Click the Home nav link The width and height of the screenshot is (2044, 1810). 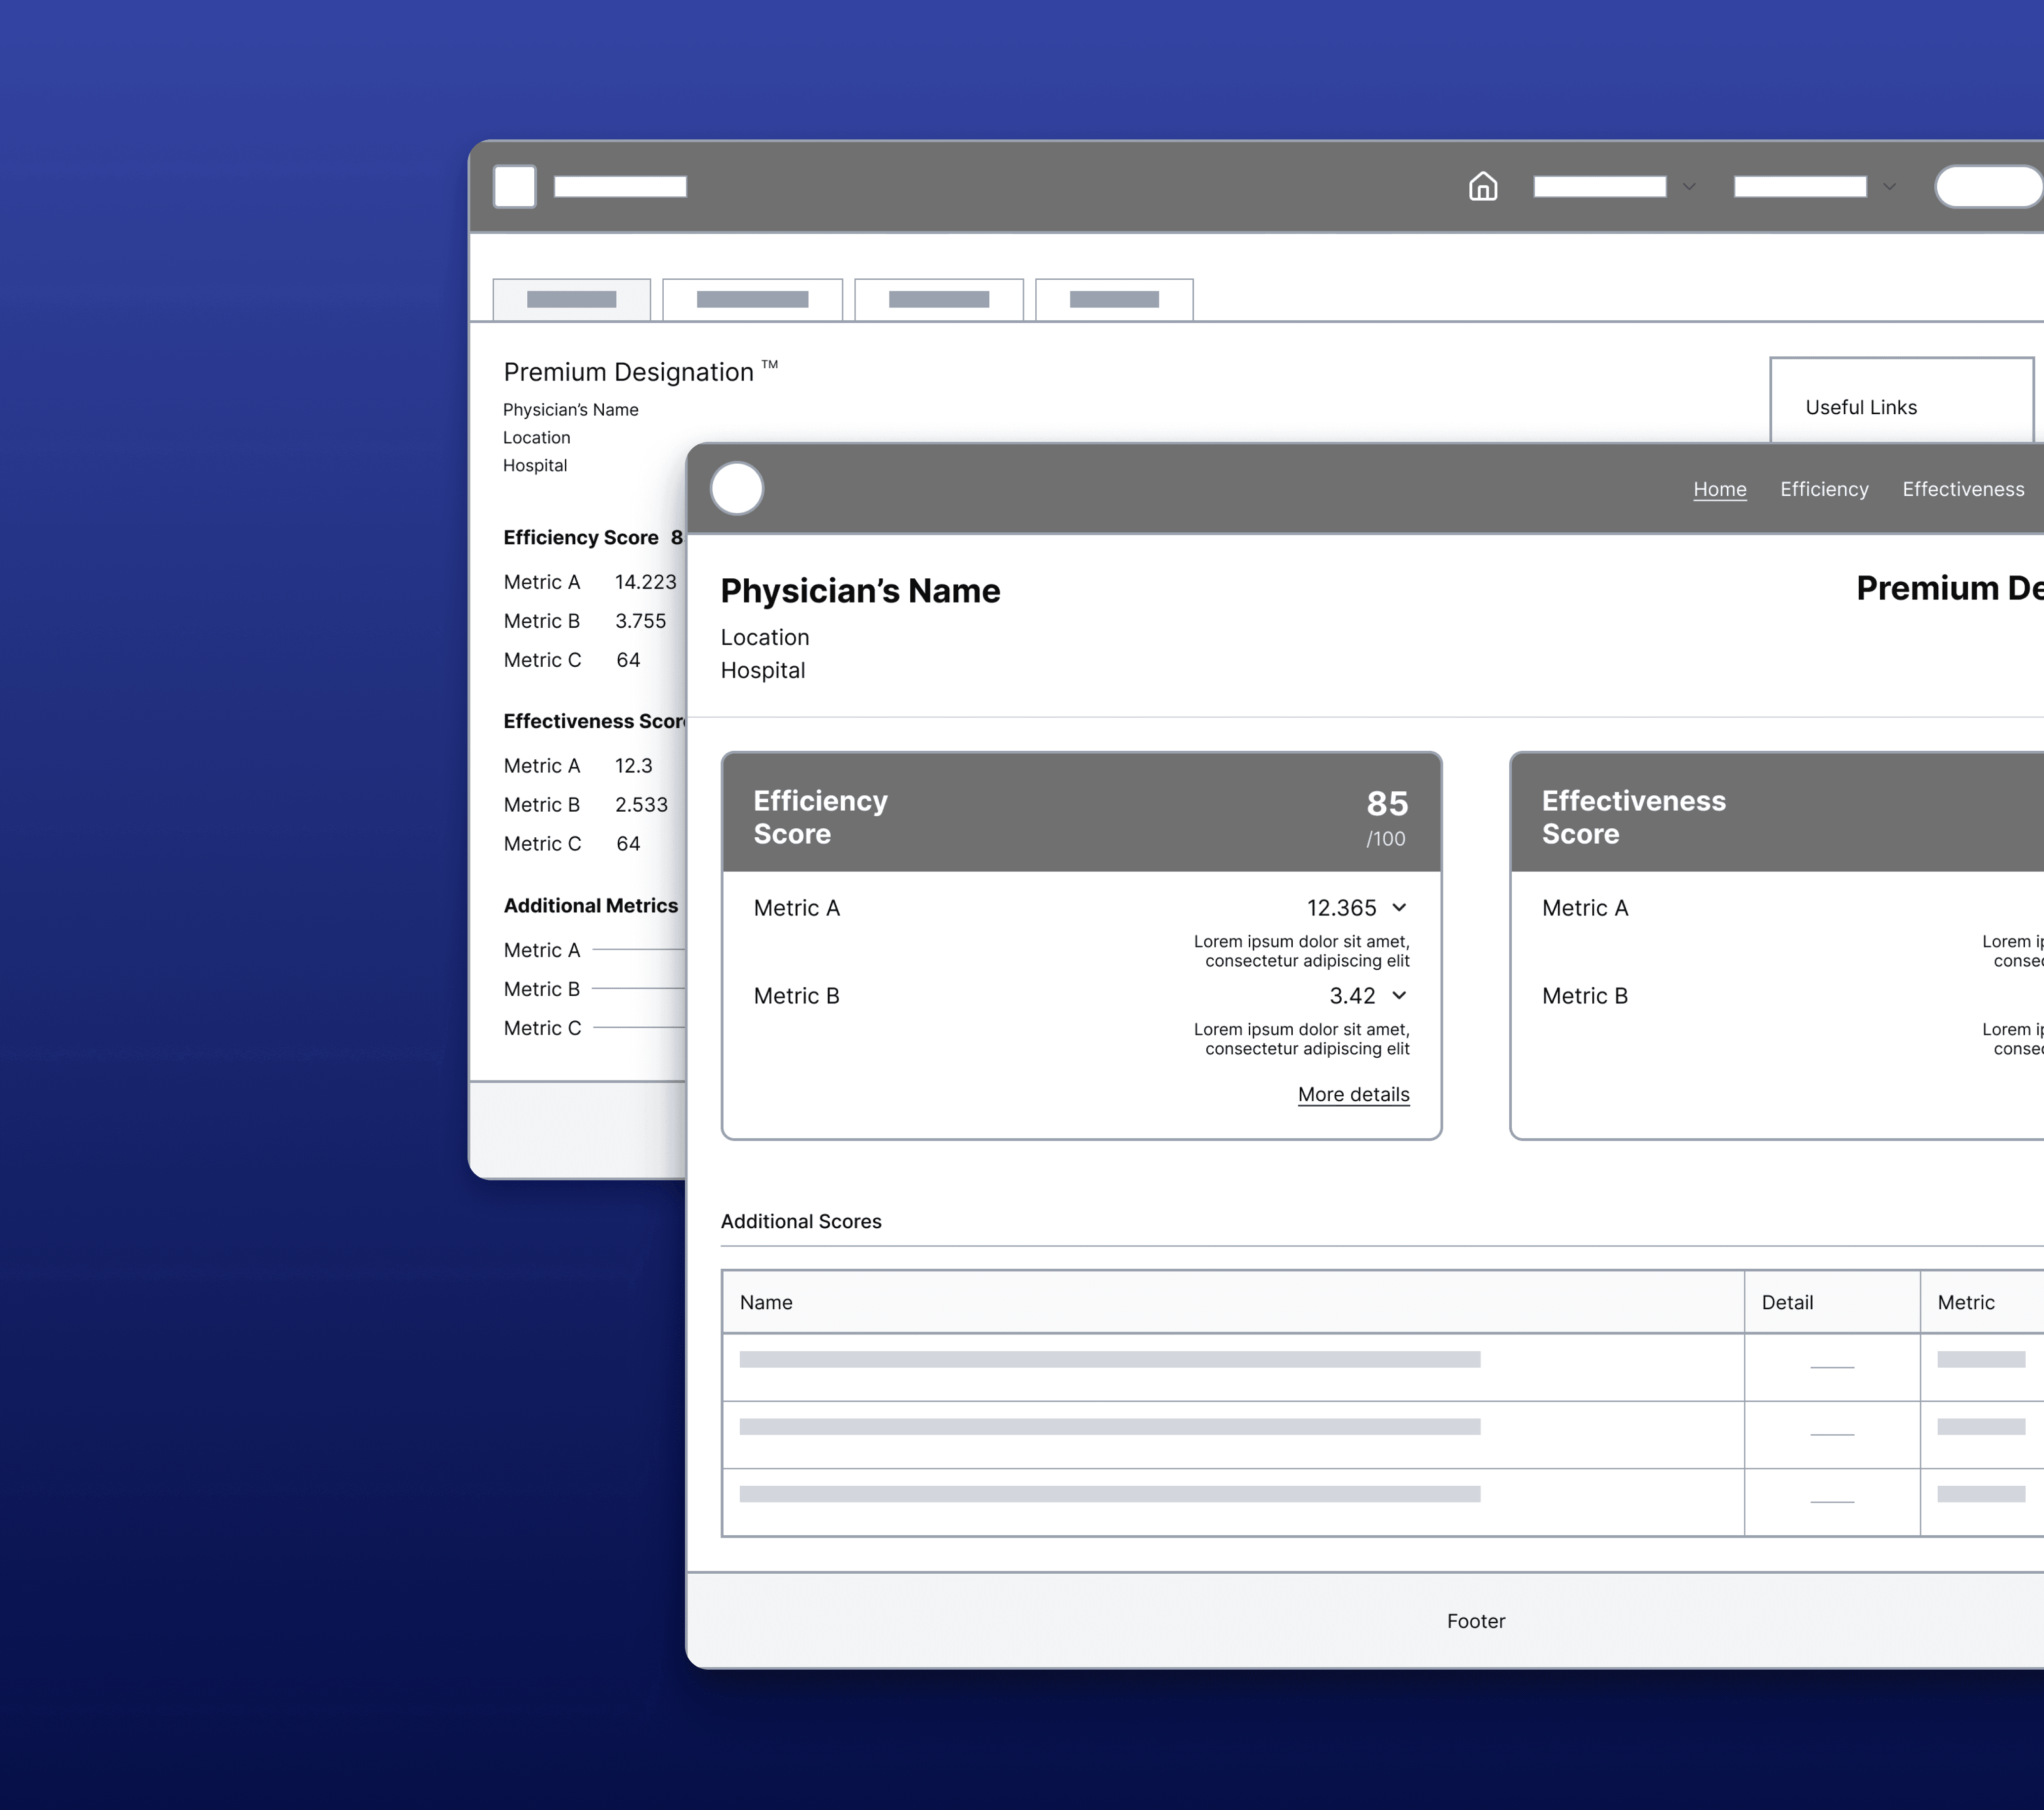[x=1719, y=489]
